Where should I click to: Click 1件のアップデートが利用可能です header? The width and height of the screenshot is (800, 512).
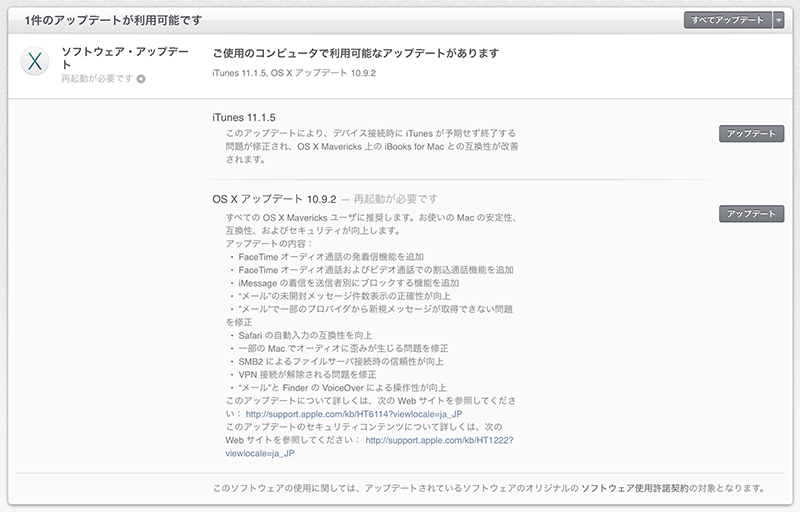(113, 21)
